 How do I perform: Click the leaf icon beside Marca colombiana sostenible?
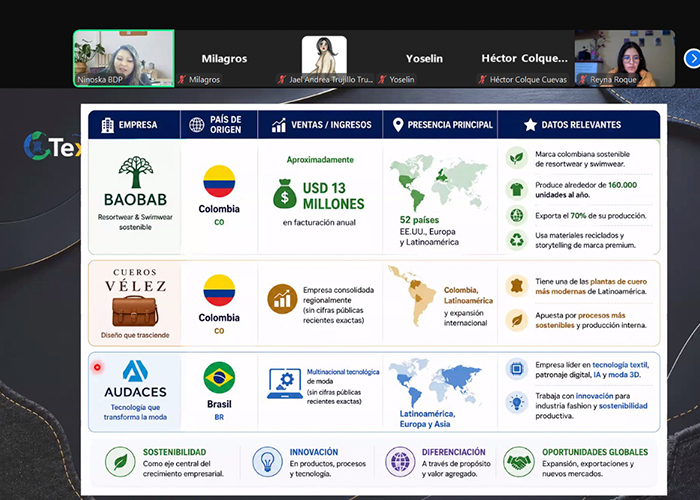pyautogui.click(x=517, y=158)
